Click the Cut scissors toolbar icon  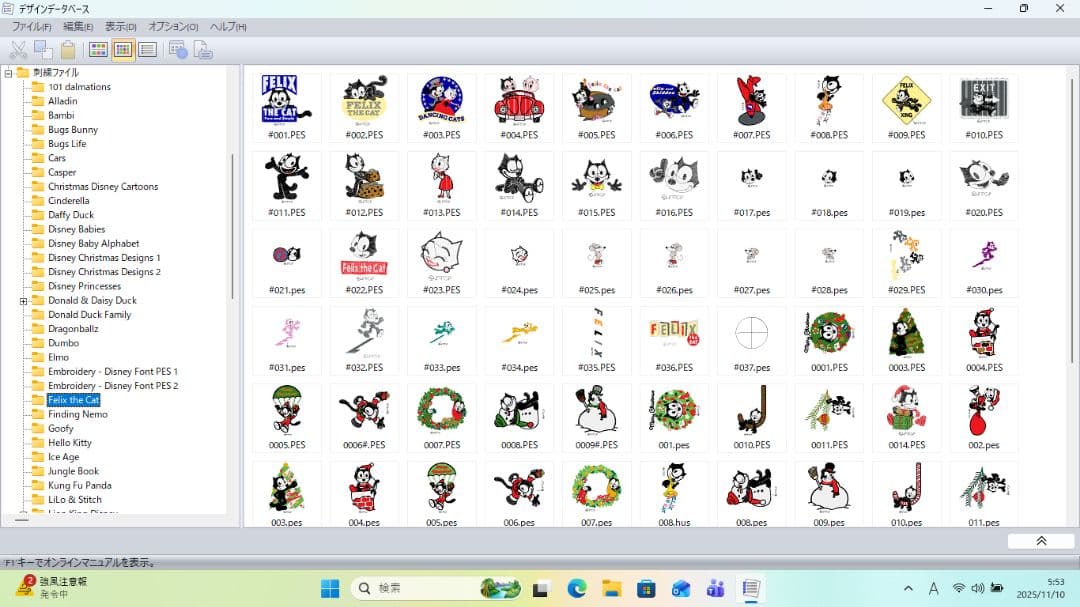pyautogui.click(x=18, y=50)
